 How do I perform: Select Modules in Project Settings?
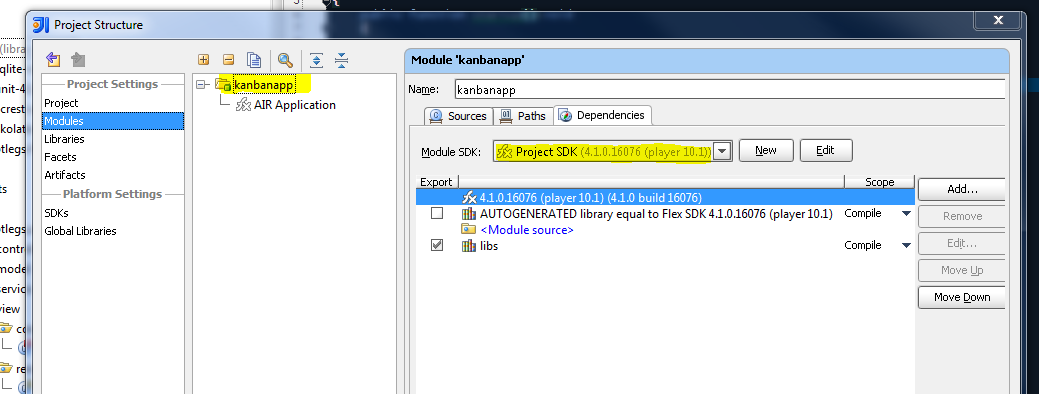coord(113,121)
